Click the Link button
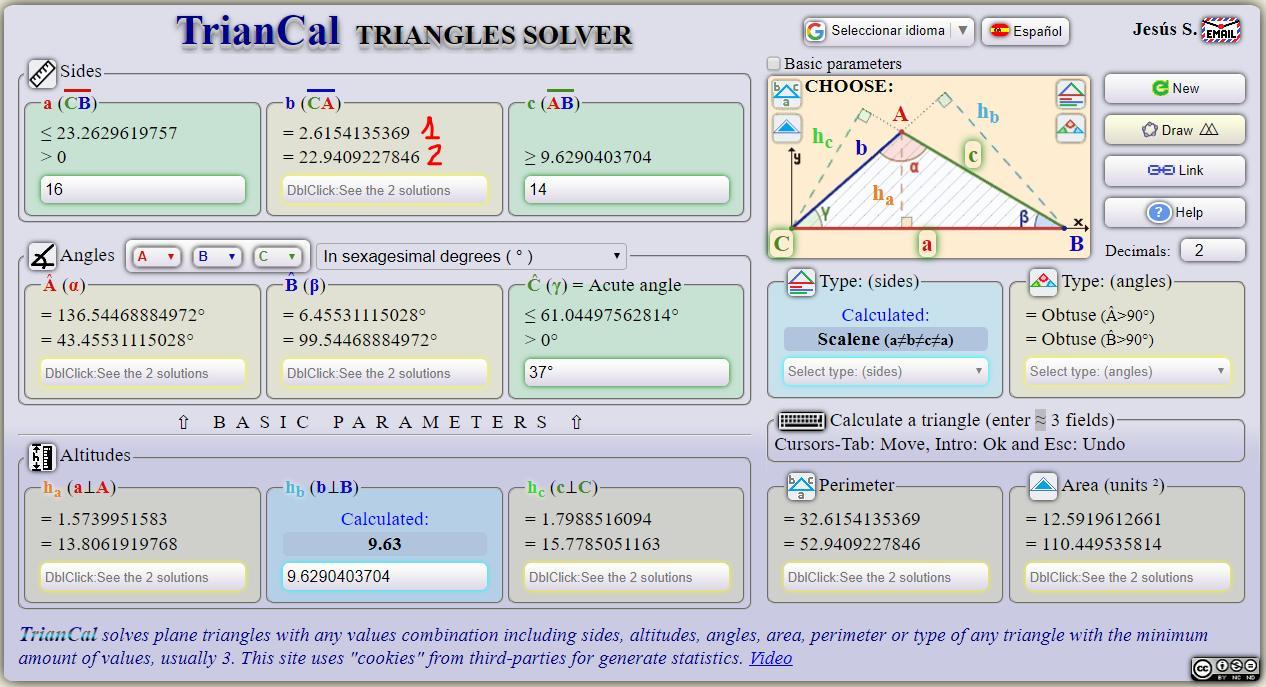Image resolution: width=1266 pixels, height=687 pixels. (1175, 171)
